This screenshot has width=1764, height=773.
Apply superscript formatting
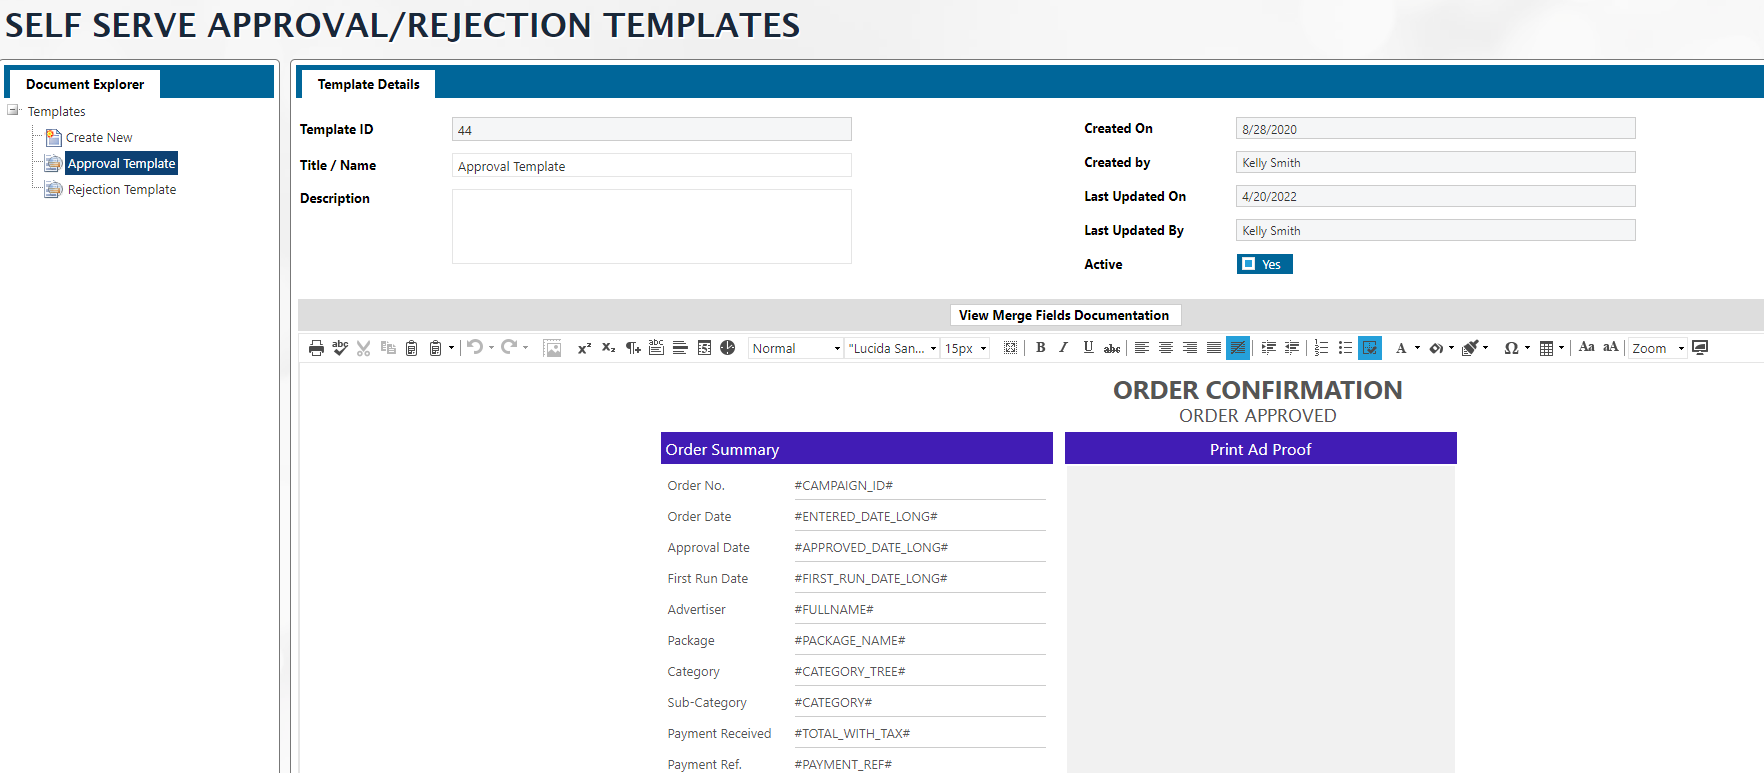[584, 348]
